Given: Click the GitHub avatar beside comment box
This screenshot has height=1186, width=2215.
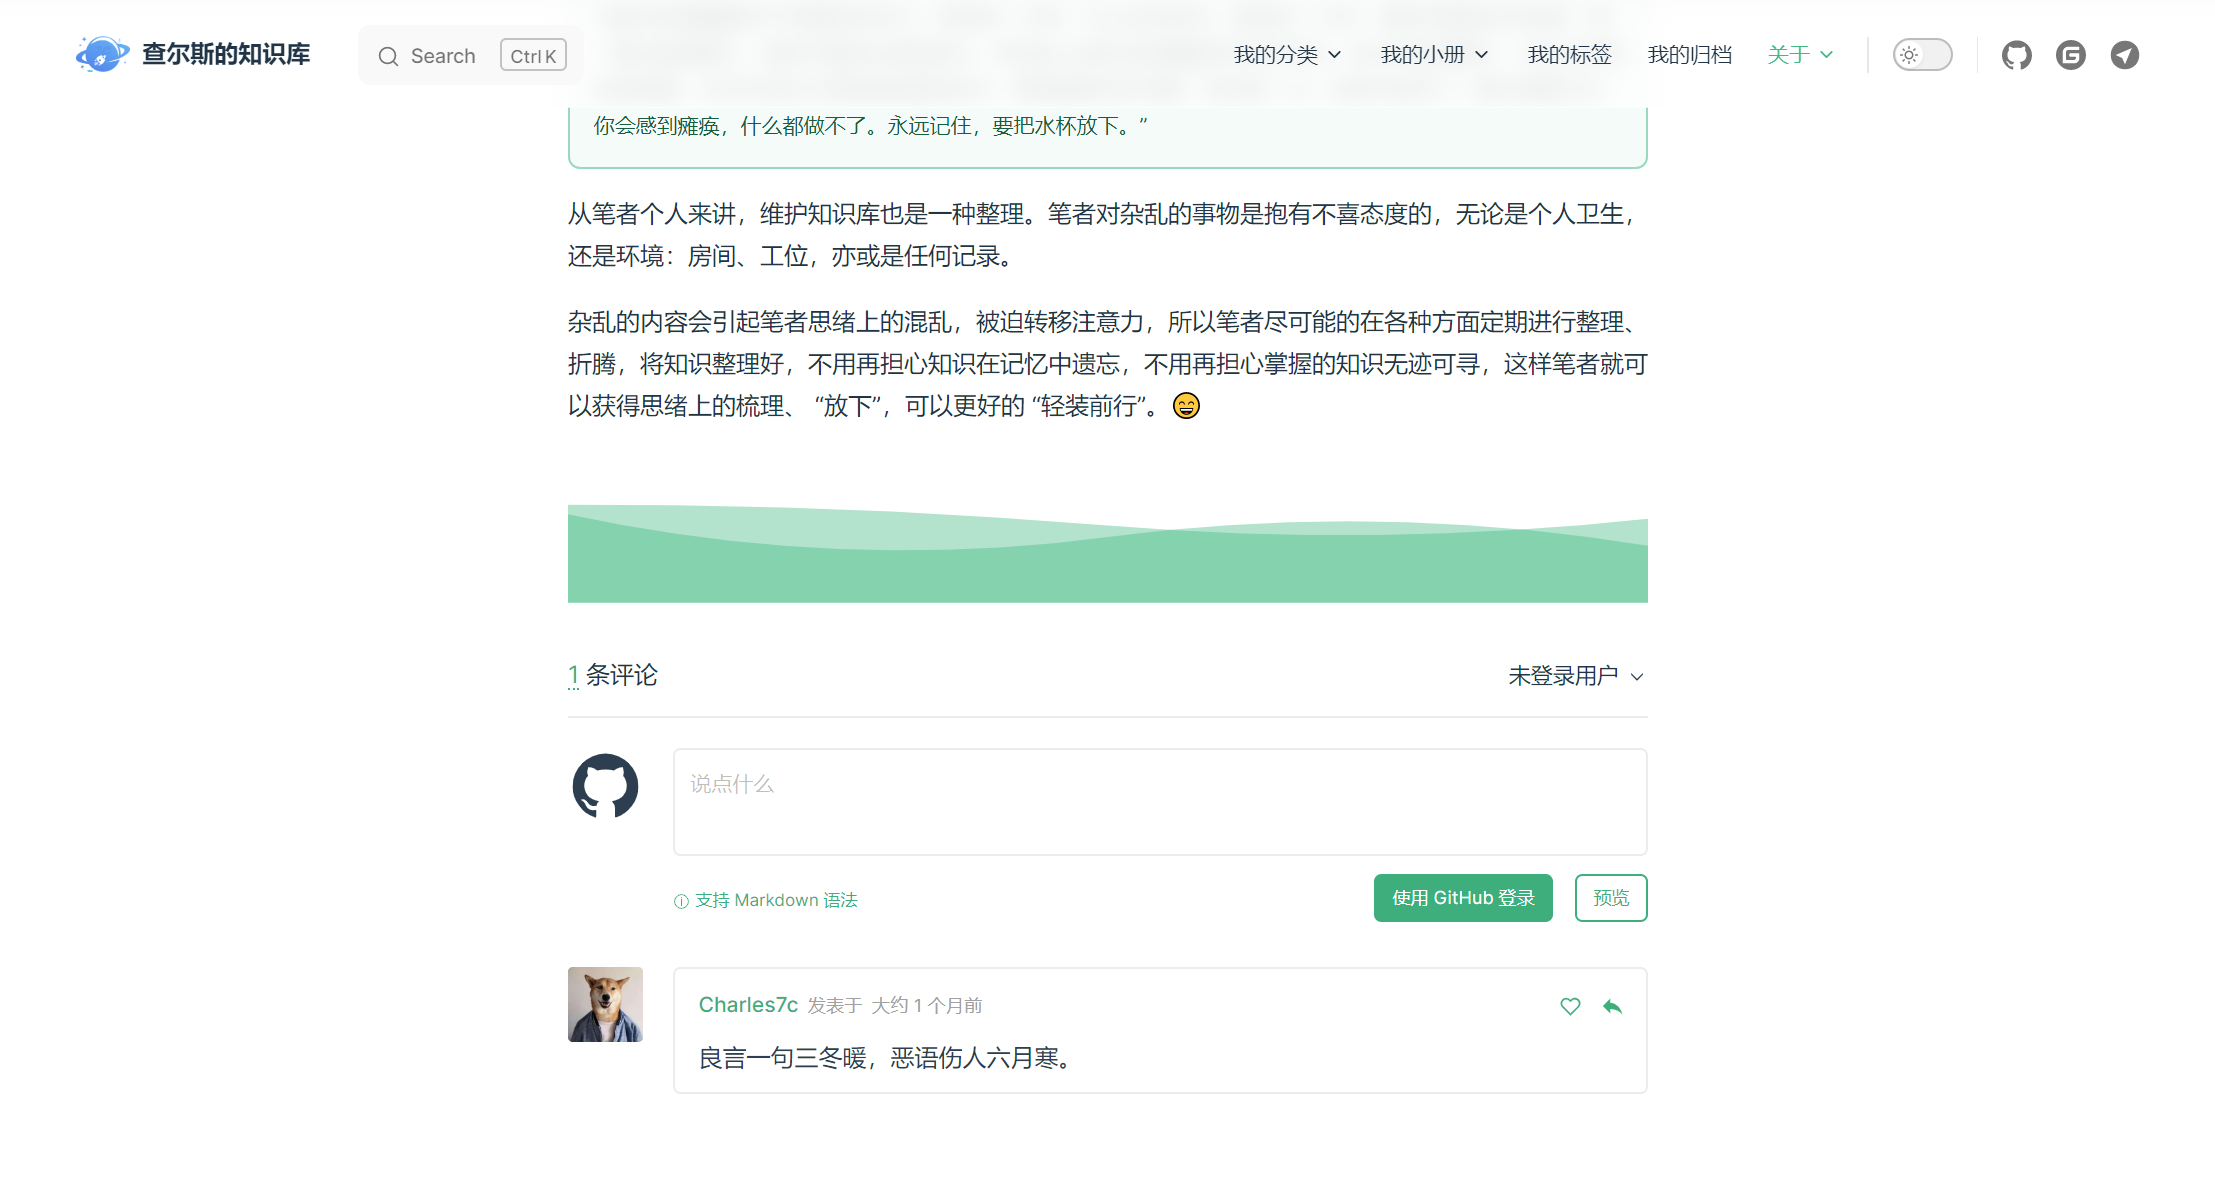Looking at the screenshot, I should (605, 786).
